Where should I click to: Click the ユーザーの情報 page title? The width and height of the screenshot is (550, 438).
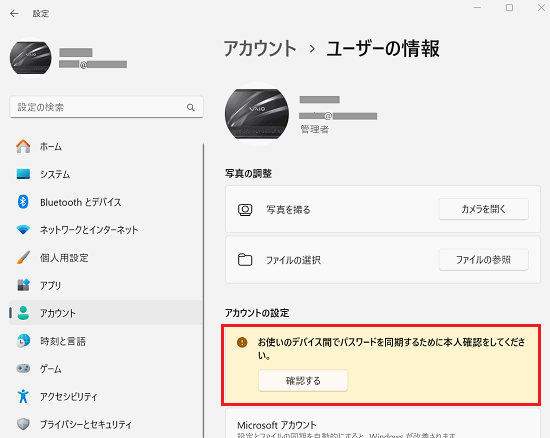coord(383,48)
